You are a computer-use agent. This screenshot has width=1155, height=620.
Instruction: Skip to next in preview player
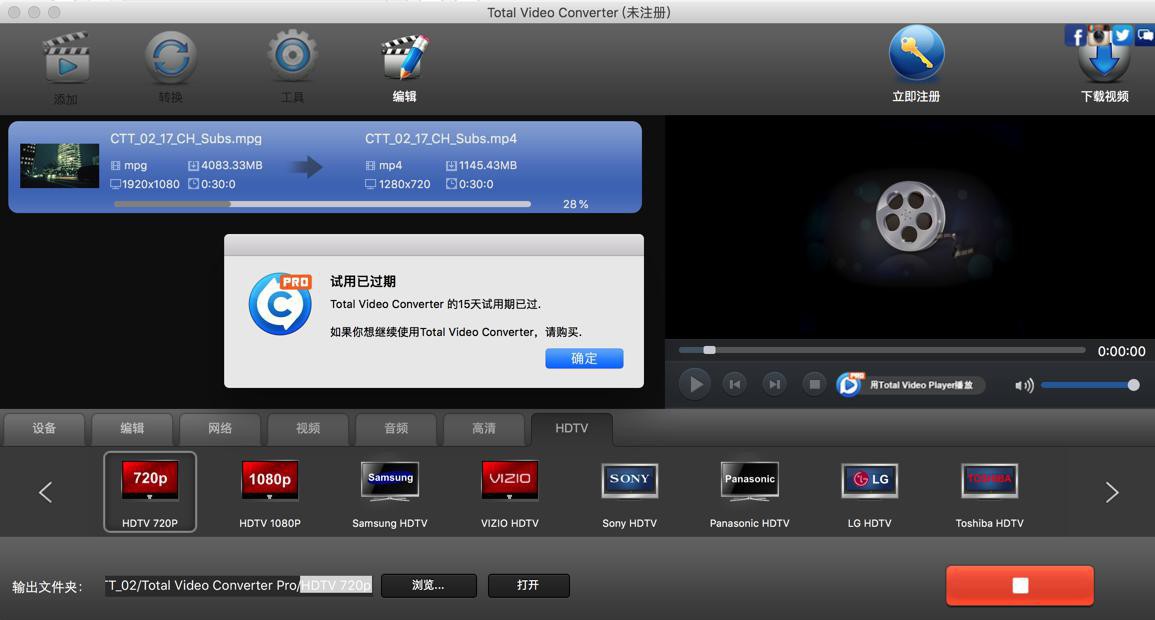[x=774, y=384]
